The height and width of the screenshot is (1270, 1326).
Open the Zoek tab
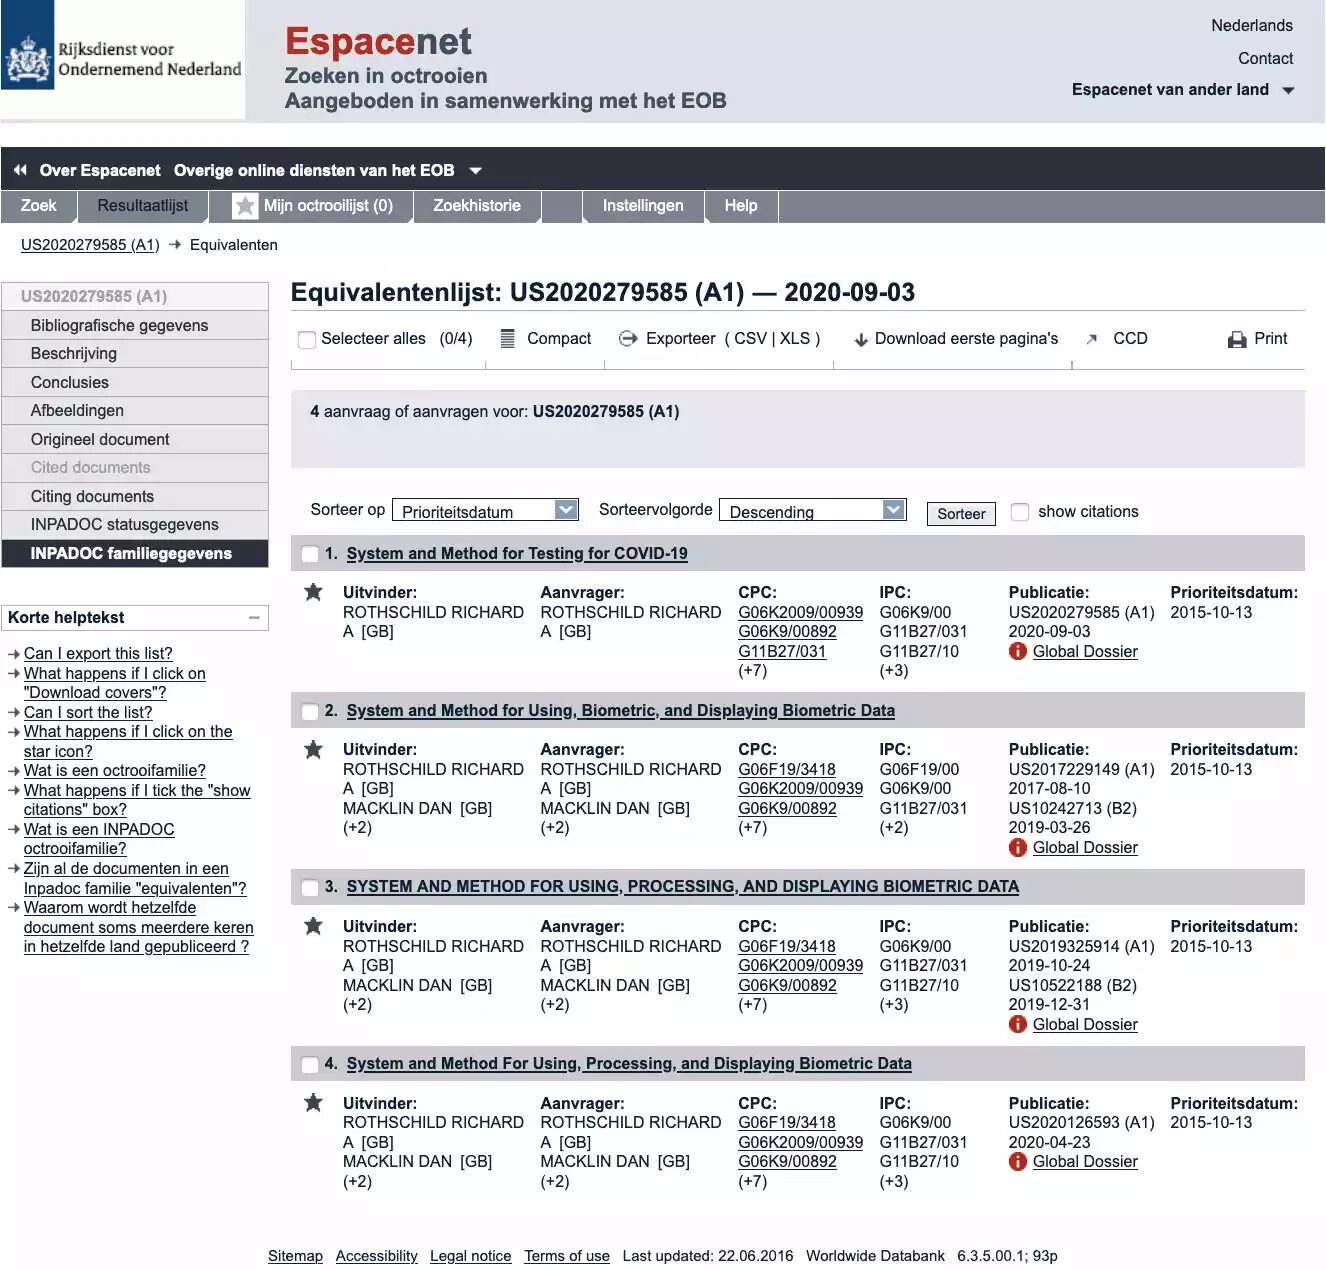pyautogui.click(x=39, y=206)
